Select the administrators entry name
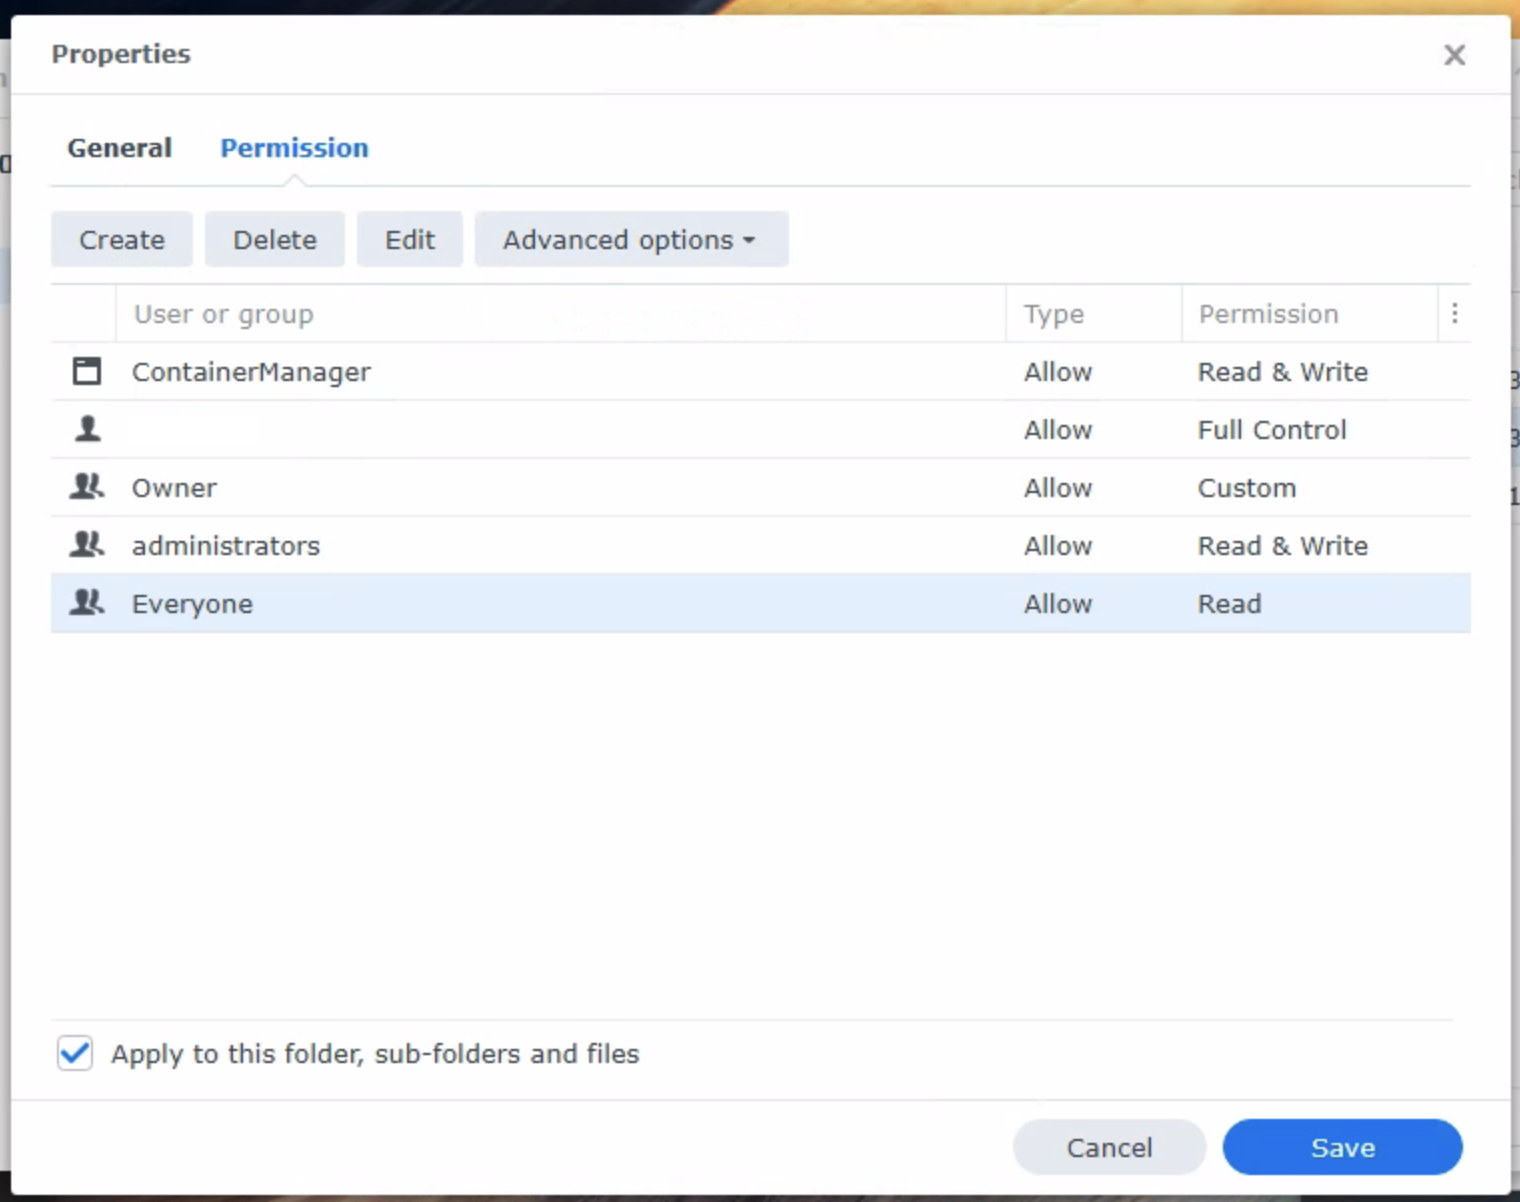The height and width of the screenshot is (1202, 1520). tap(226, 546)
